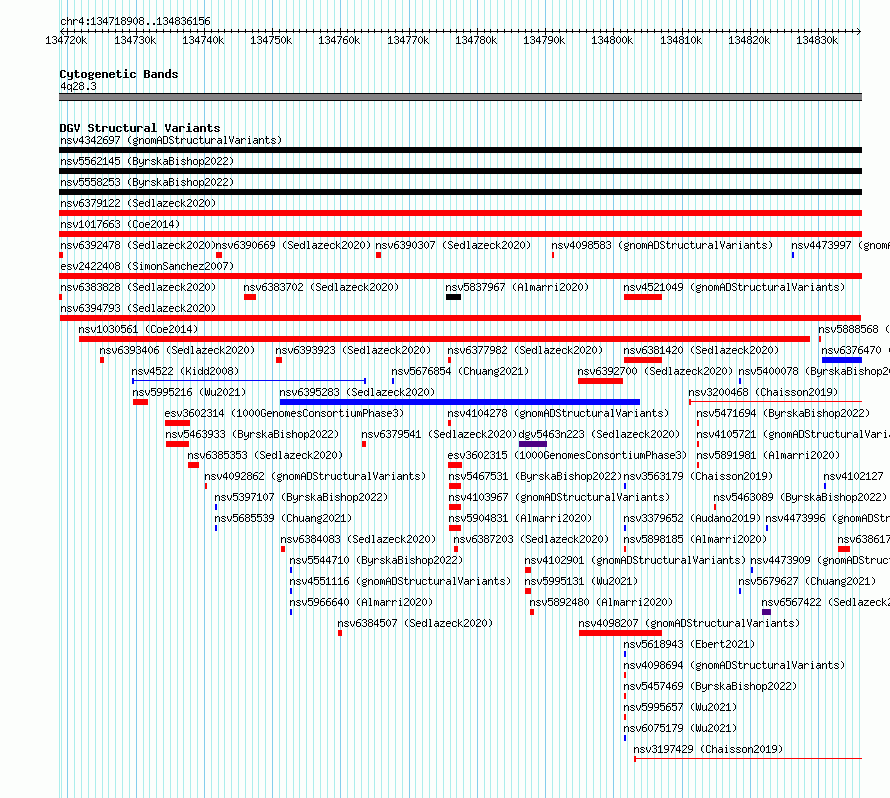Click red bar under nsv6383702
The height and width of the screenshot is (798, 890).
250,297
